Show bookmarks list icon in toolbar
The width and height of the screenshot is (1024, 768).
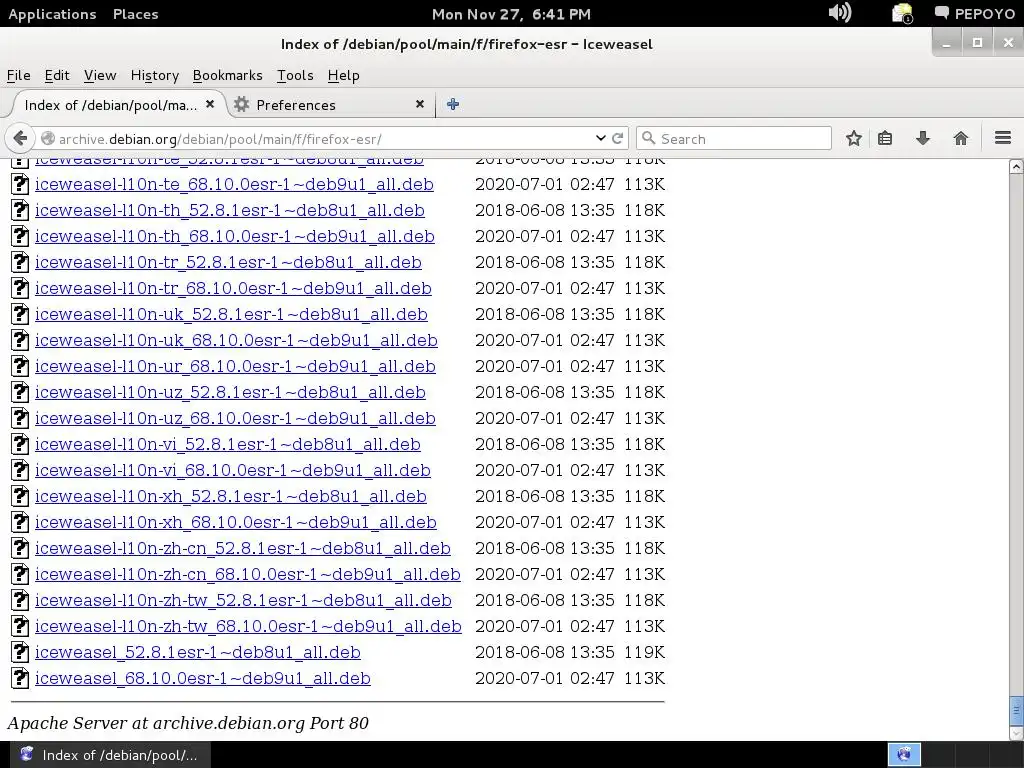(885, 138)
